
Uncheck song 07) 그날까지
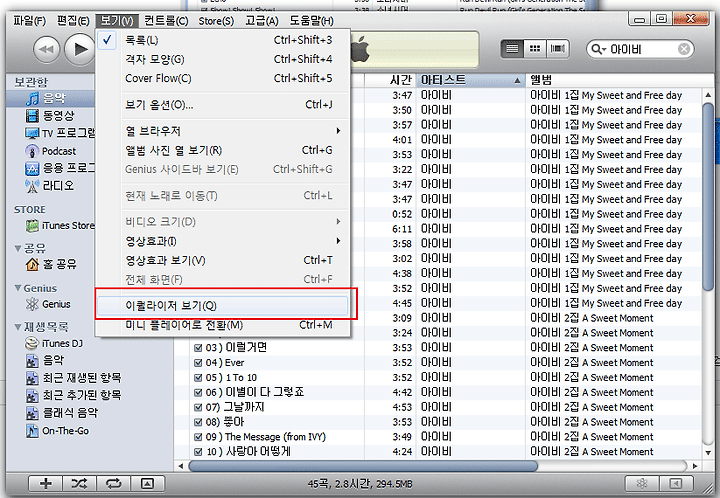(x=198, y=408)
